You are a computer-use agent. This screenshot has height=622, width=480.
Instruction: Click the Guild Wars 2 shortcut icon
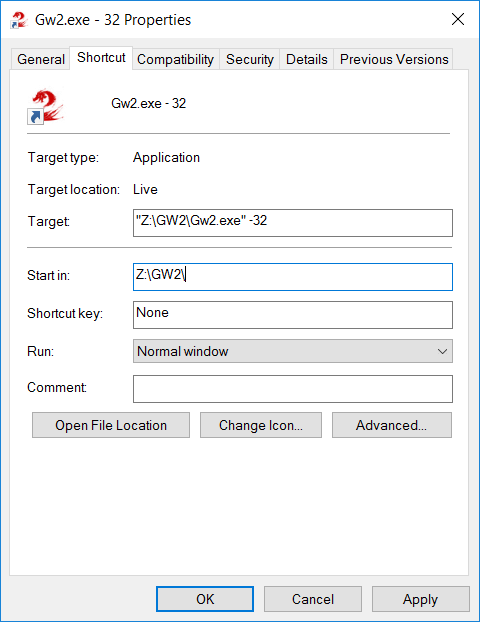pos(46,106)
